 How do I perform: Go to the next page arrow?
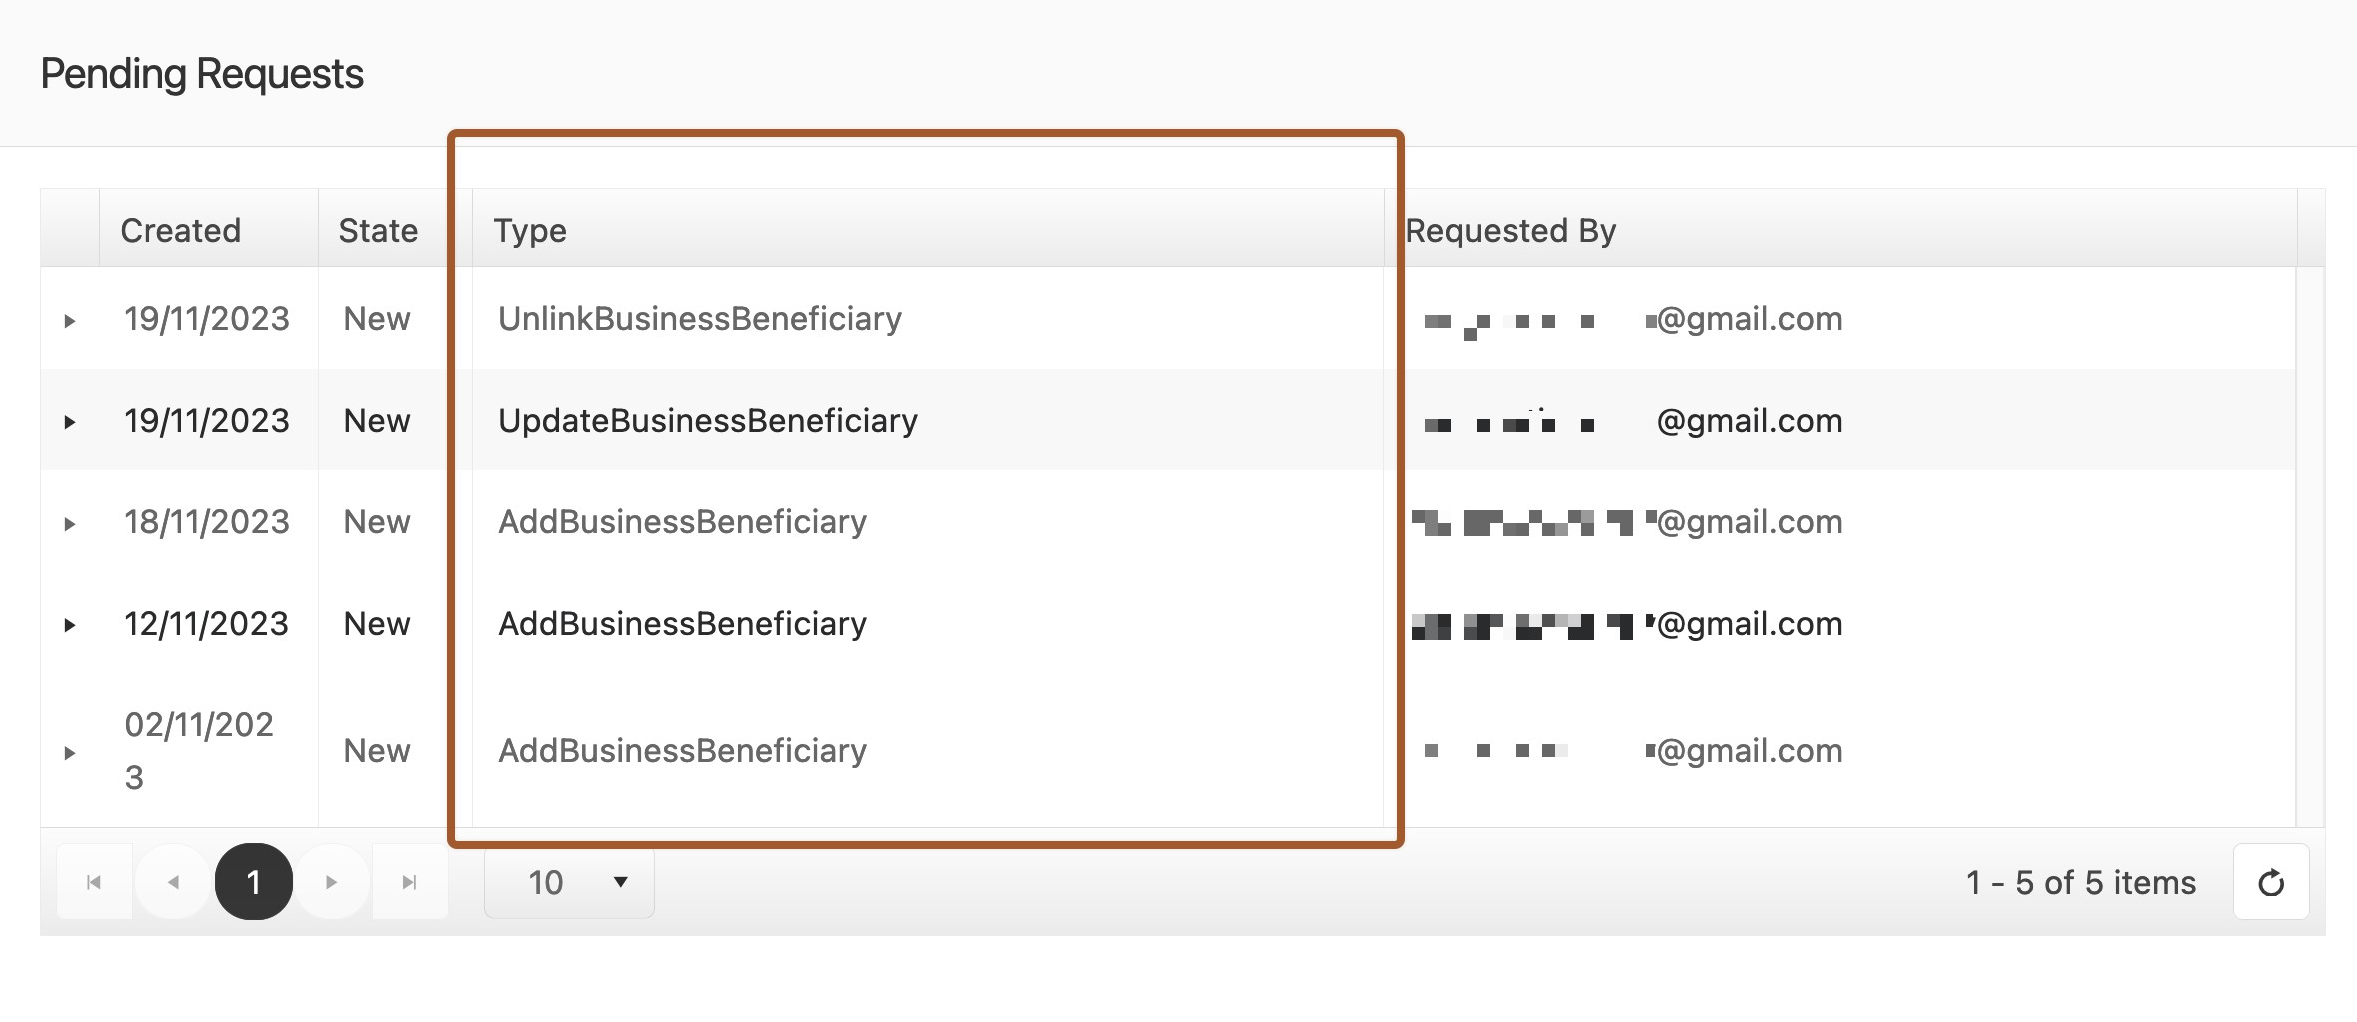pyautogui.click(x=331, y=882)
